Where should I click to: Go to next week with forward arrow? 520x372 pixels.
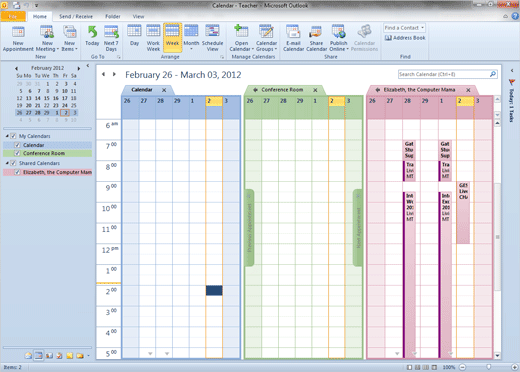pyautogui.click(x=114, y=74)
